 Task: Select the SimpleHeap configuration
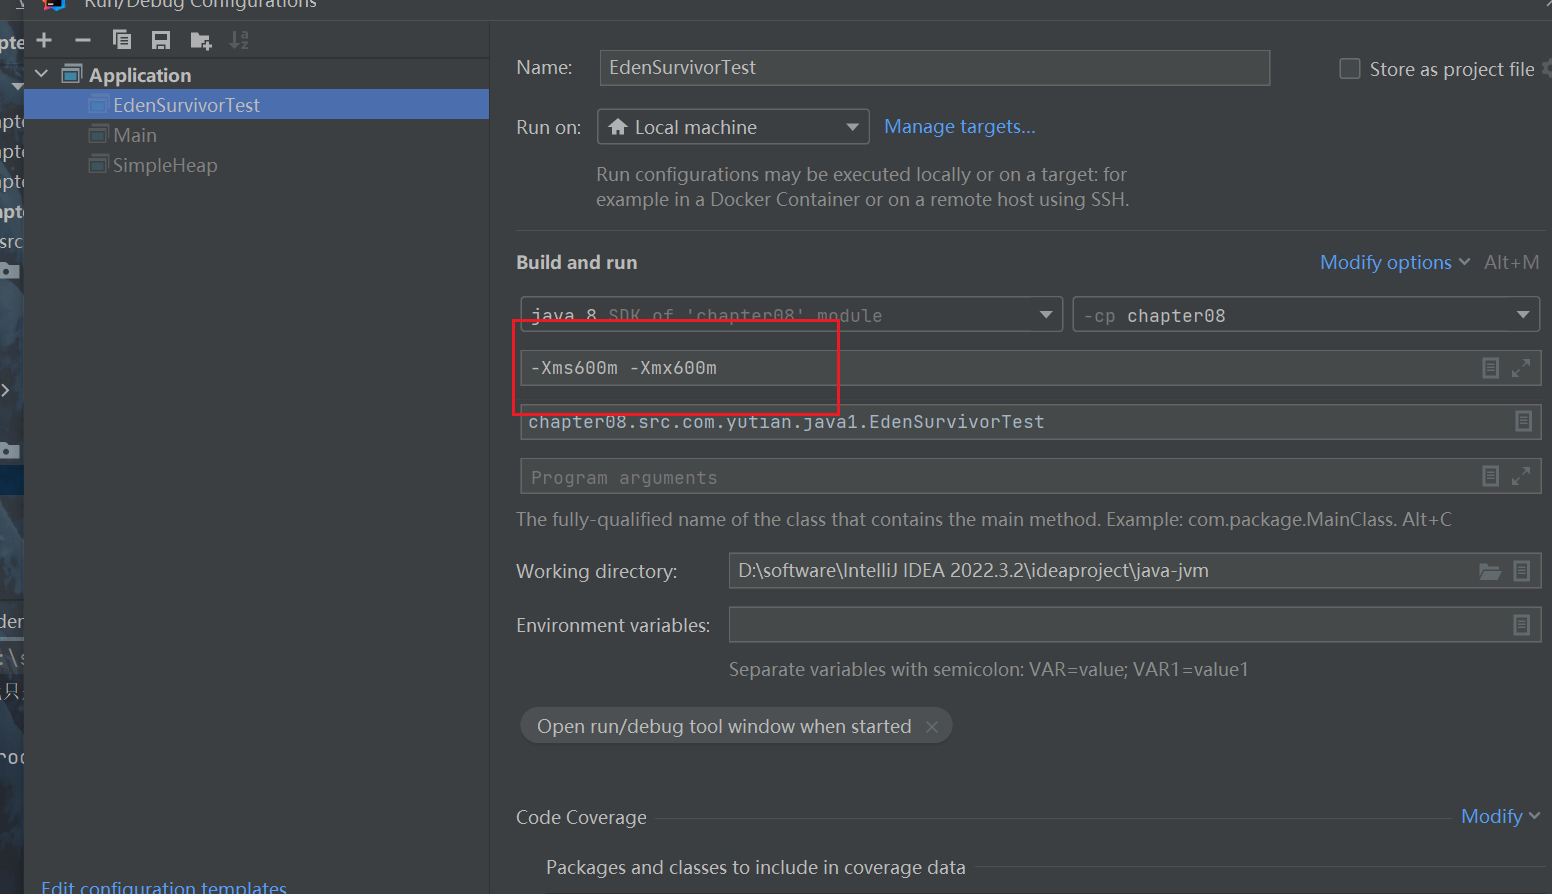[x=165, y=165]
